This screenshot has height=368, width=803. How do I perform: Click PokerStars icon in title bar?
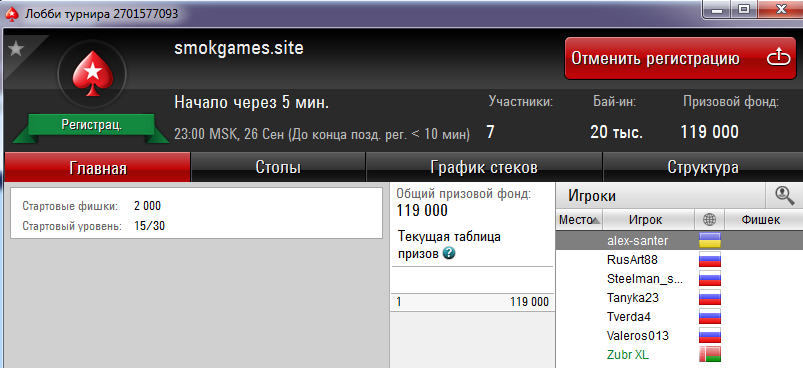pyautogui.click(x=12, y=13)
